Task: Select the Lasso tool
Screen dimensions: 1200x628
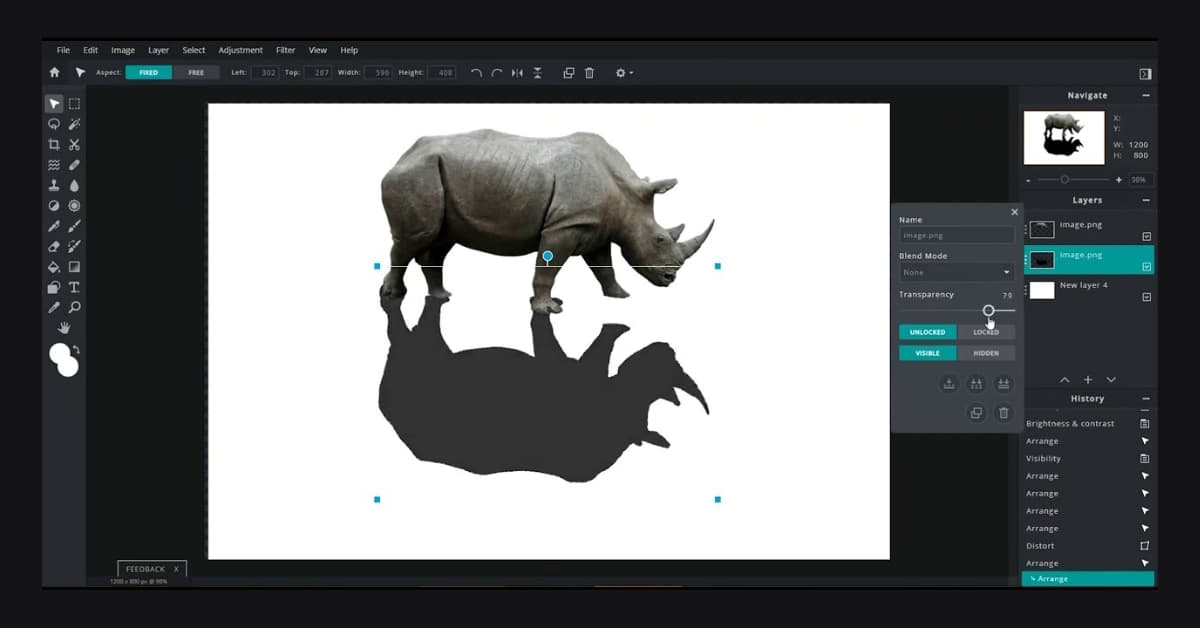Action: pos(54,124)
